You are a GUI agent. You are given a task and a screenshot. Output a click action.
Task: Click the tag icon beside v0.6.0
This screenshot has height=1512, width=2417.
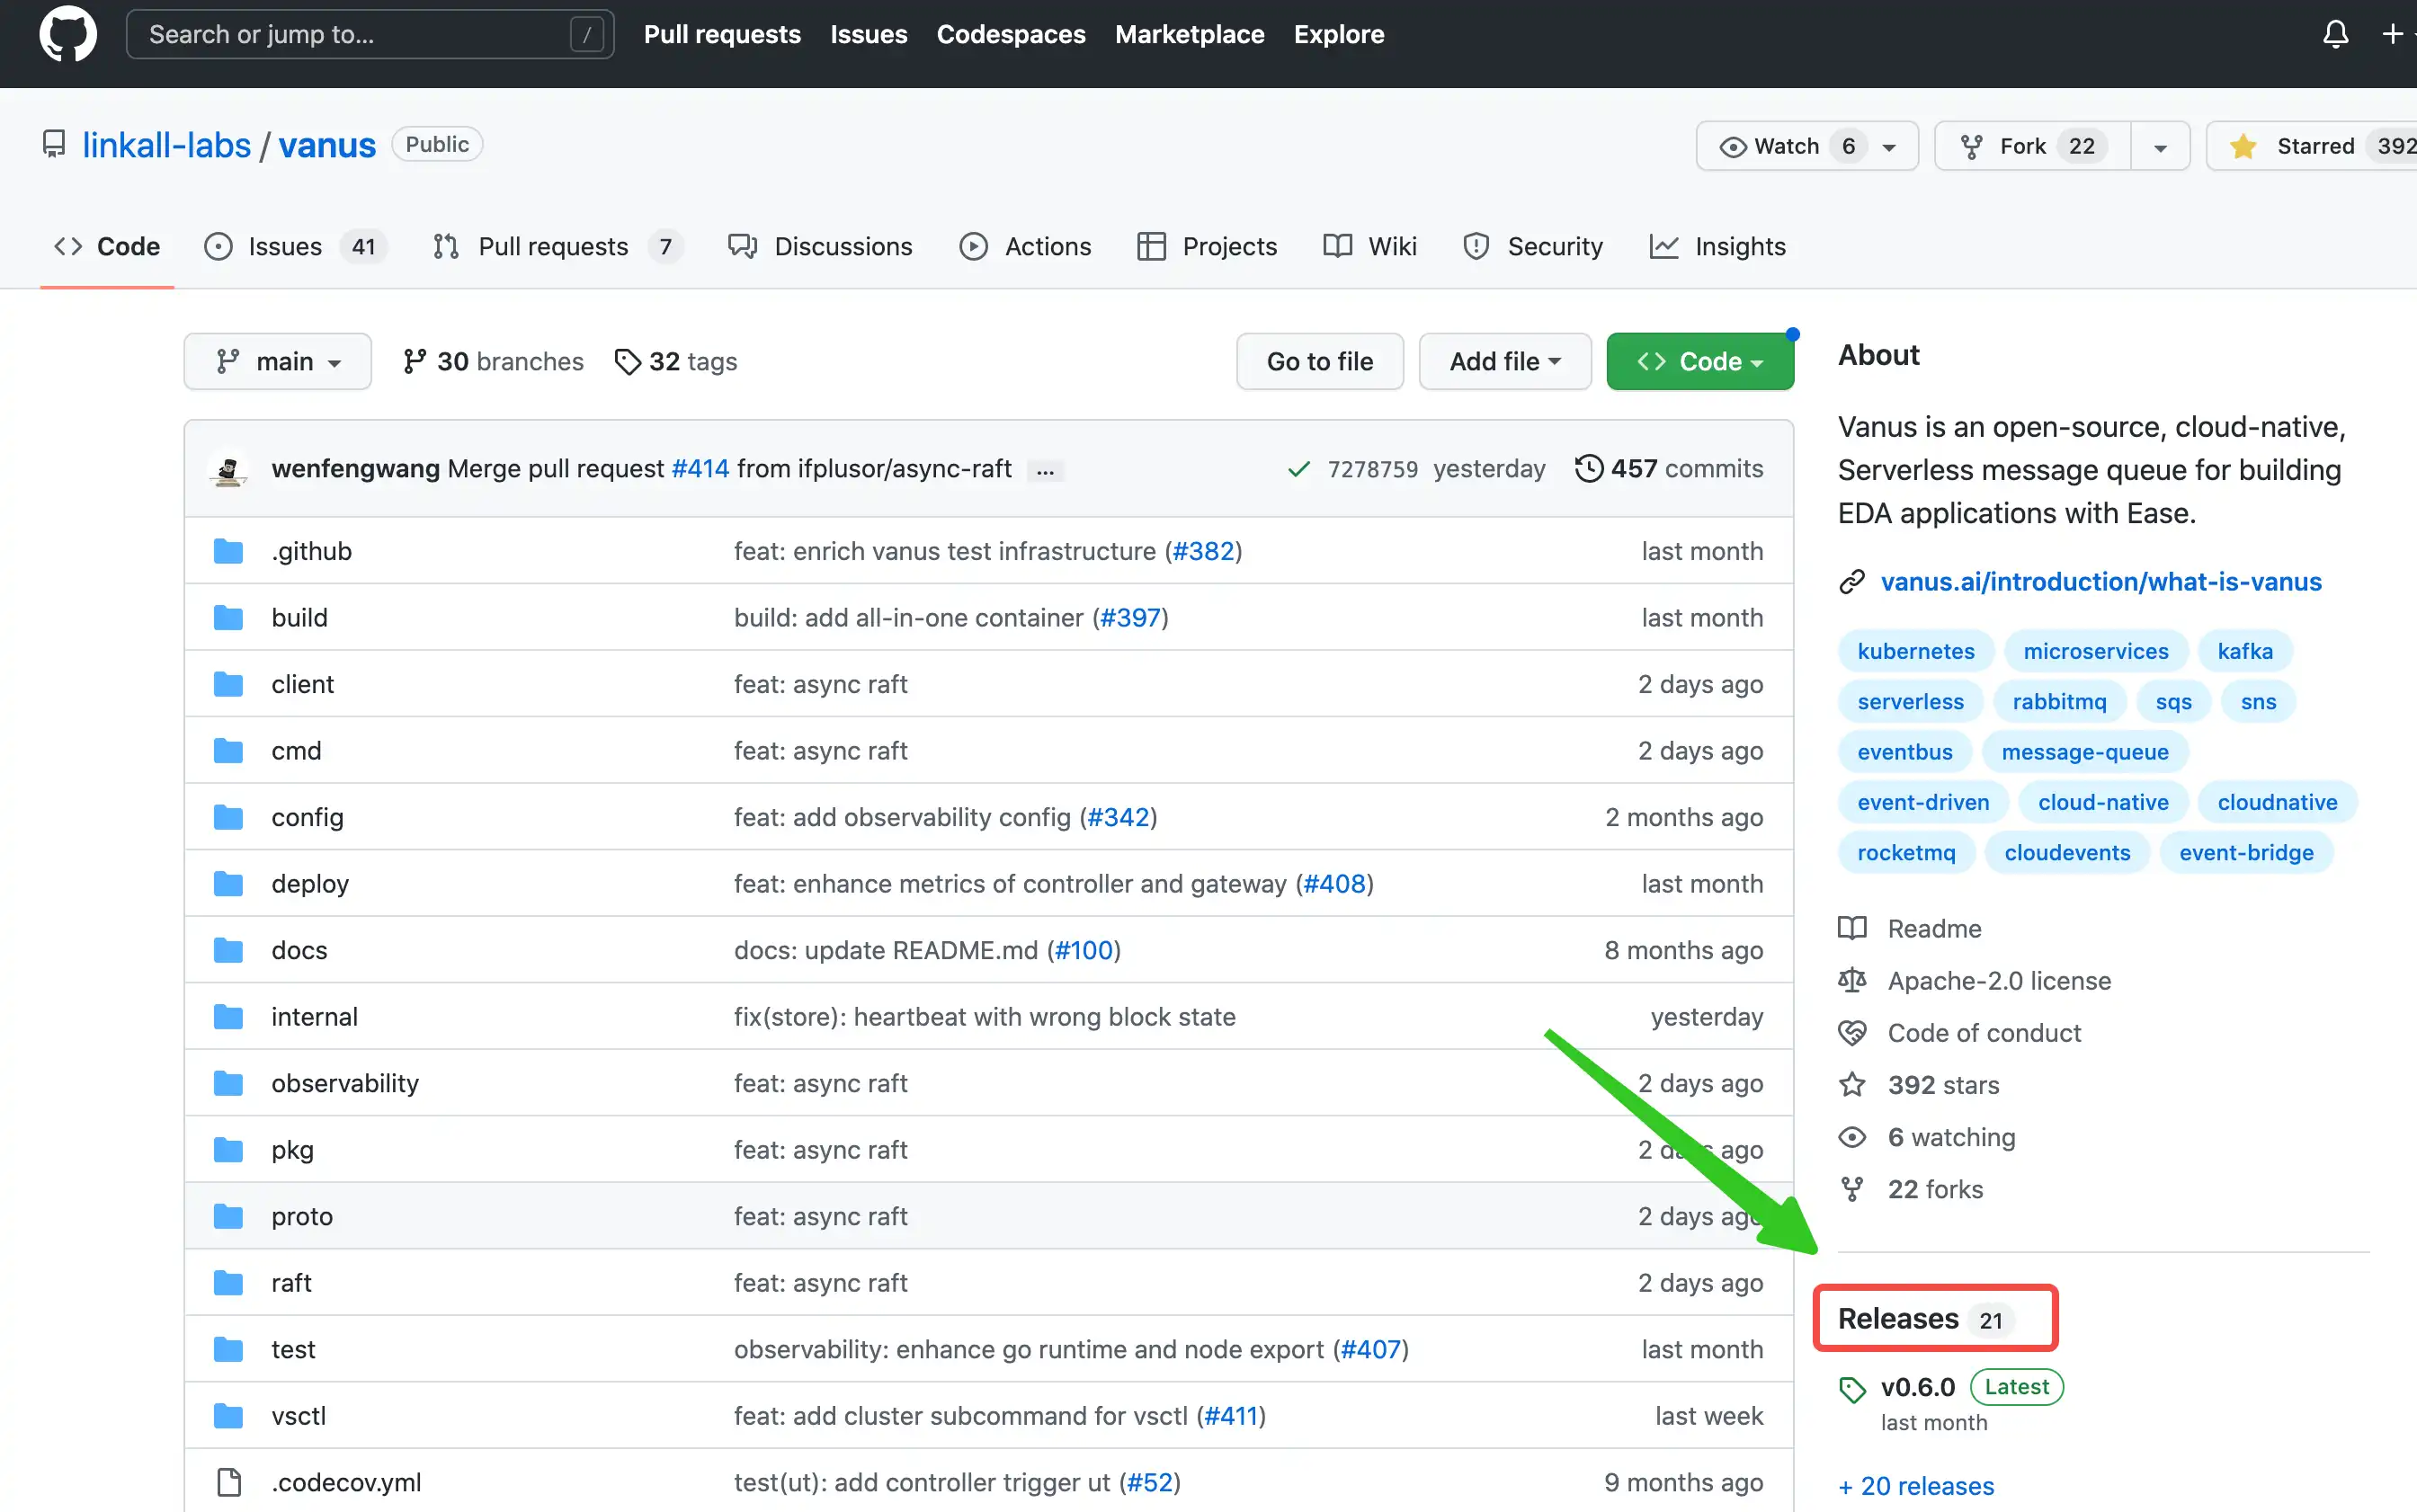coord(1852,1389)
